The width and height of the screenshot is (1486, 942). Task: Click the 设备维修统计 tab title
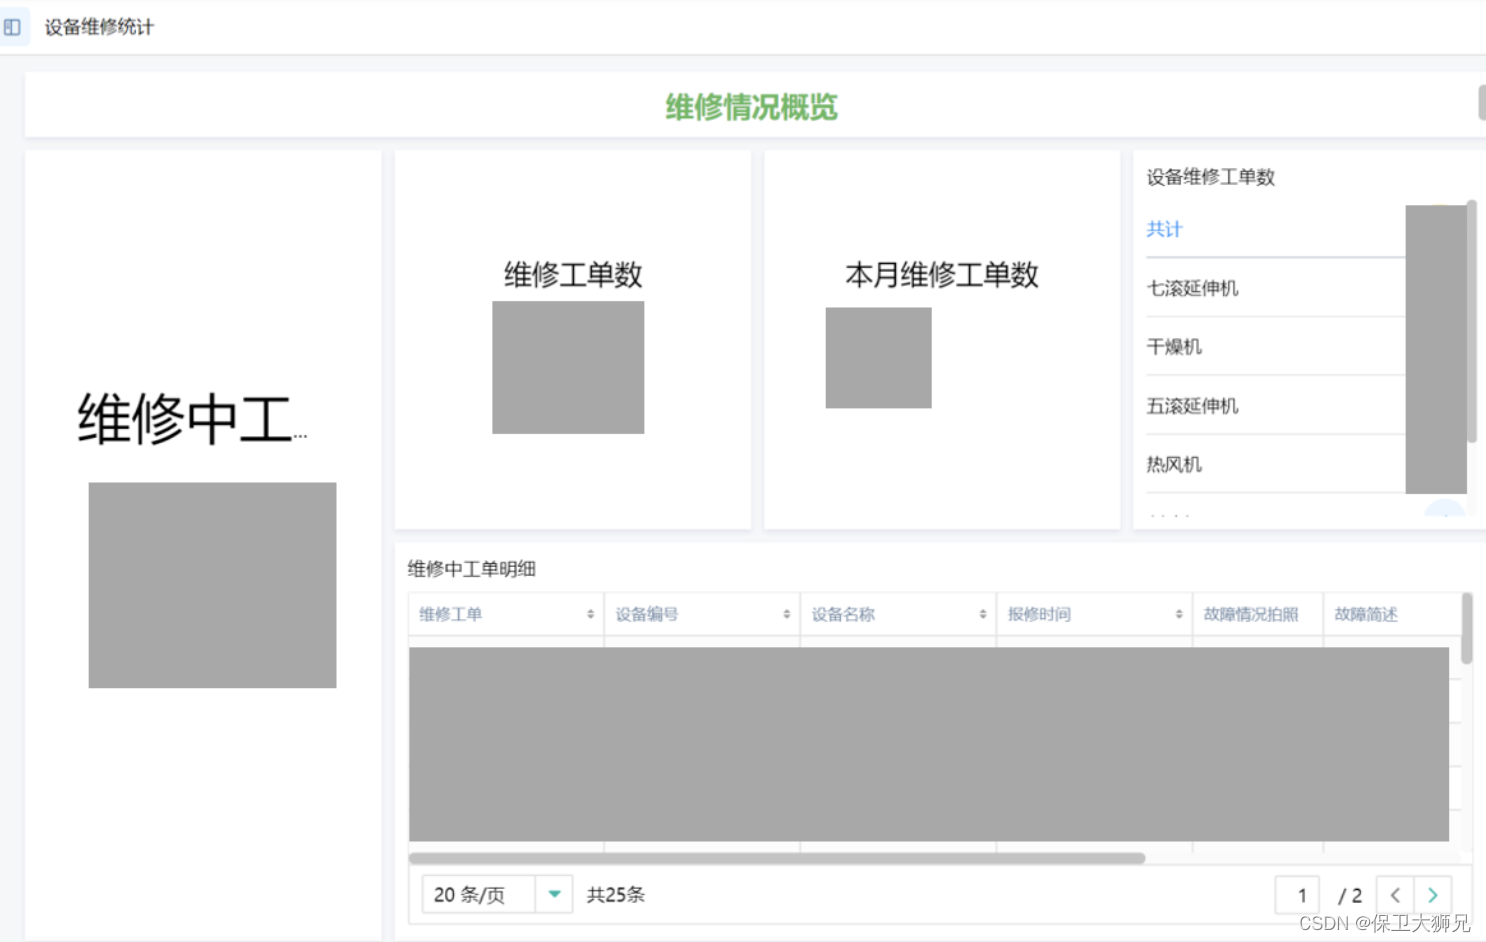[x=99, y=27]
